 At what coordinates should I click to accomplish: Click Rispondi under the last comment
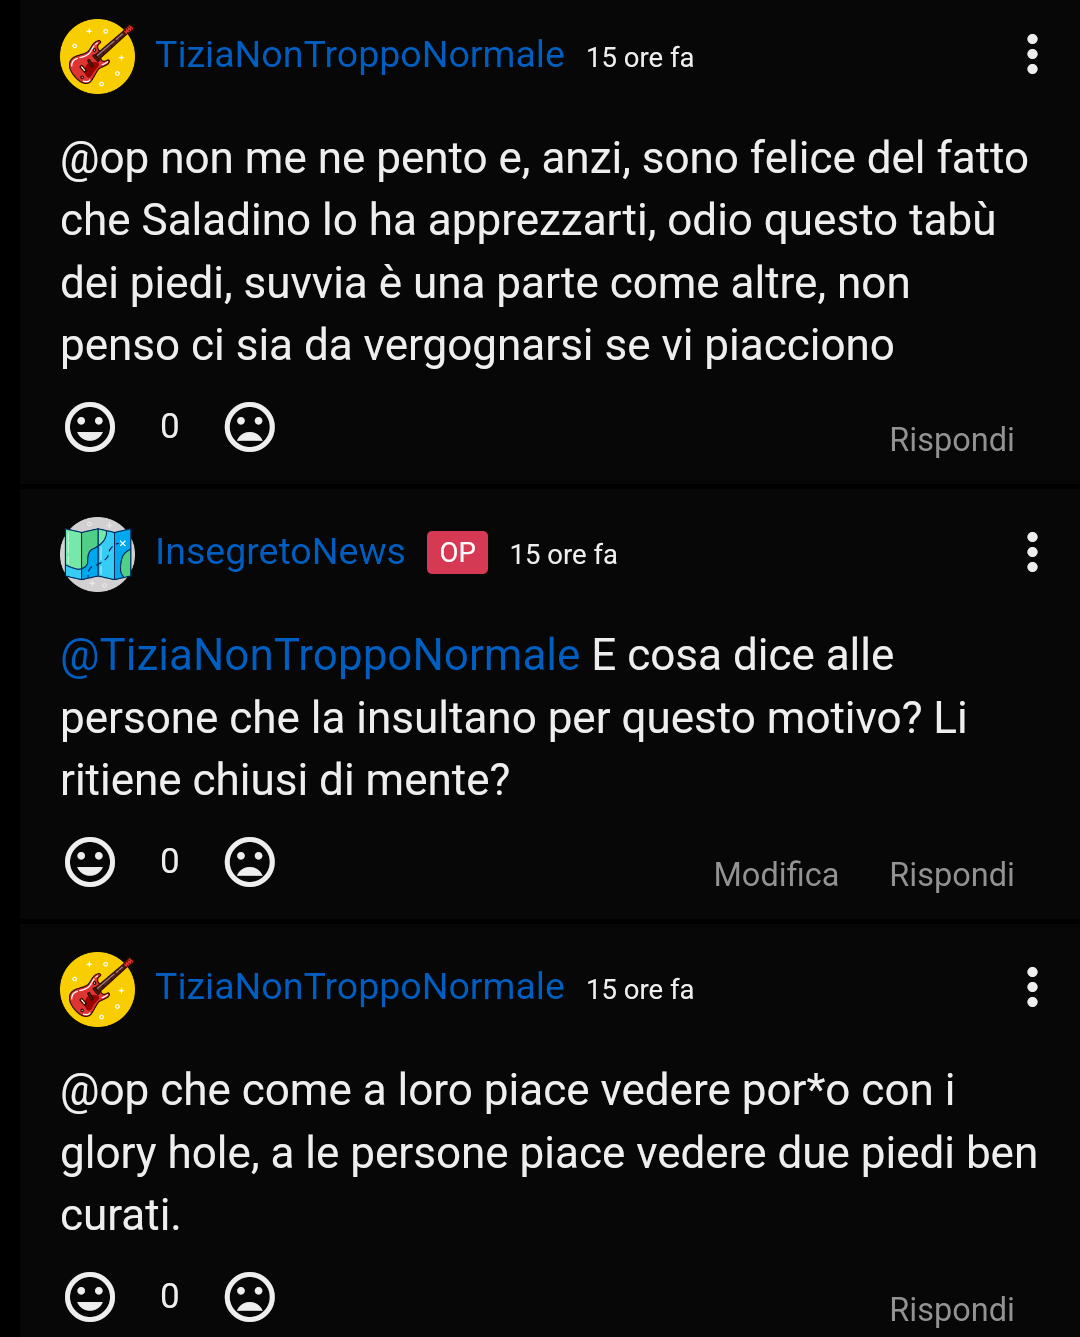952,1310
